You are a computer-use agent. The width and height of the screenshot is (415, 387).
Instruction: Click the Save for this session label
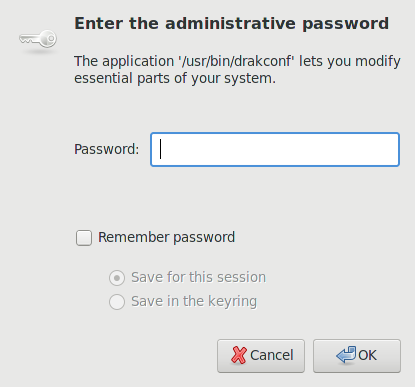[198, 277]
